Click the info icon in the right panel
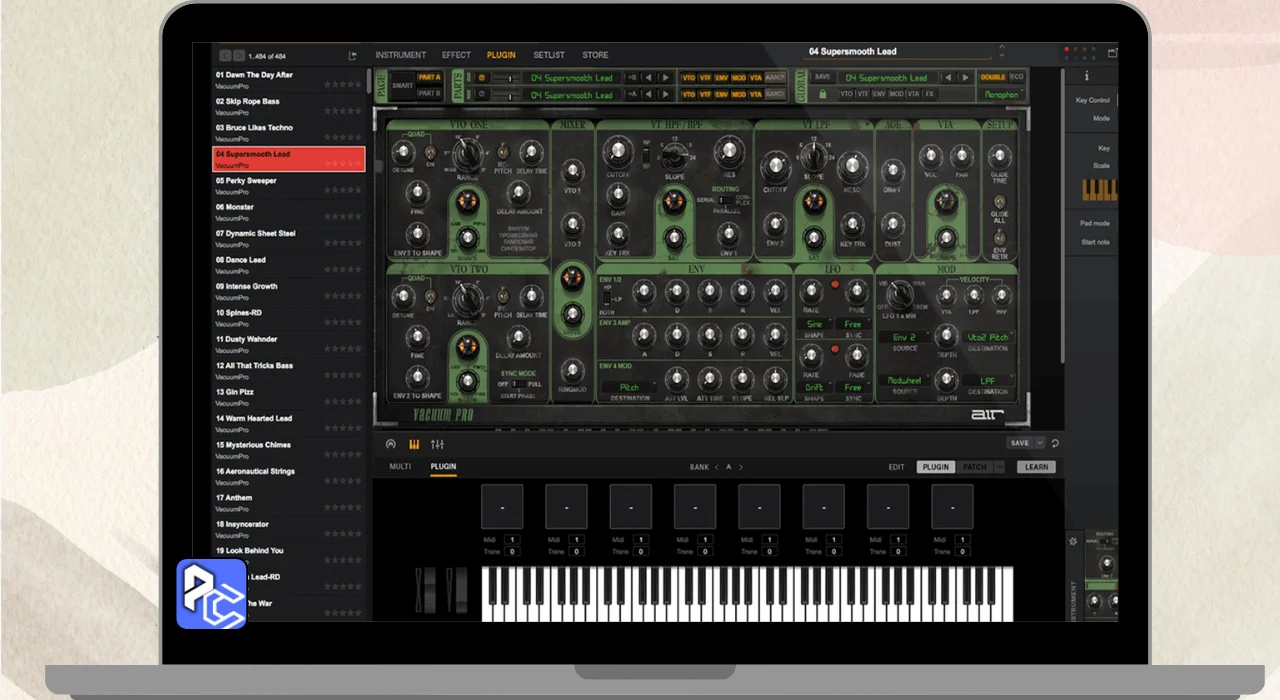The height and width of the screenshot is (700, 1280). point(1087,76)
